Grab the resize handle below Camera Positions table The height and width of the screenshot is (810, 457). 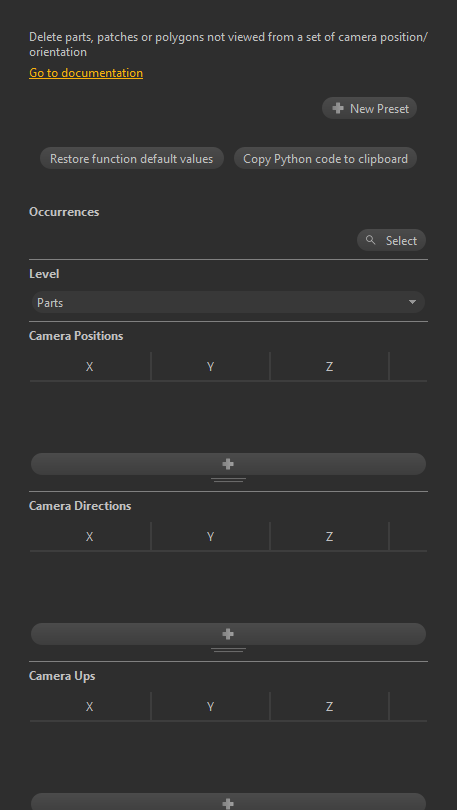(228, 480)
